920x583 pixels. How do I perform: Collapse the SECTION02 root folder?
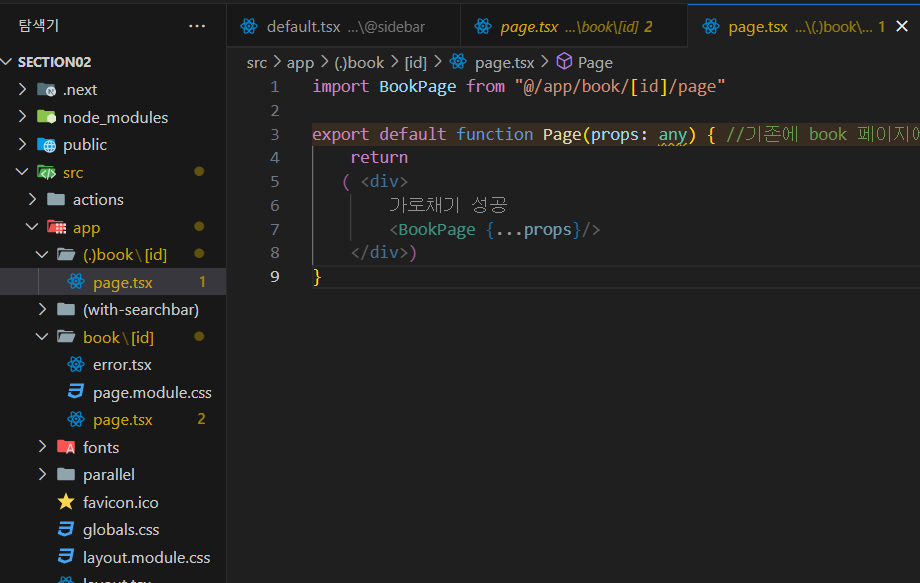click(x=7, y=62)
